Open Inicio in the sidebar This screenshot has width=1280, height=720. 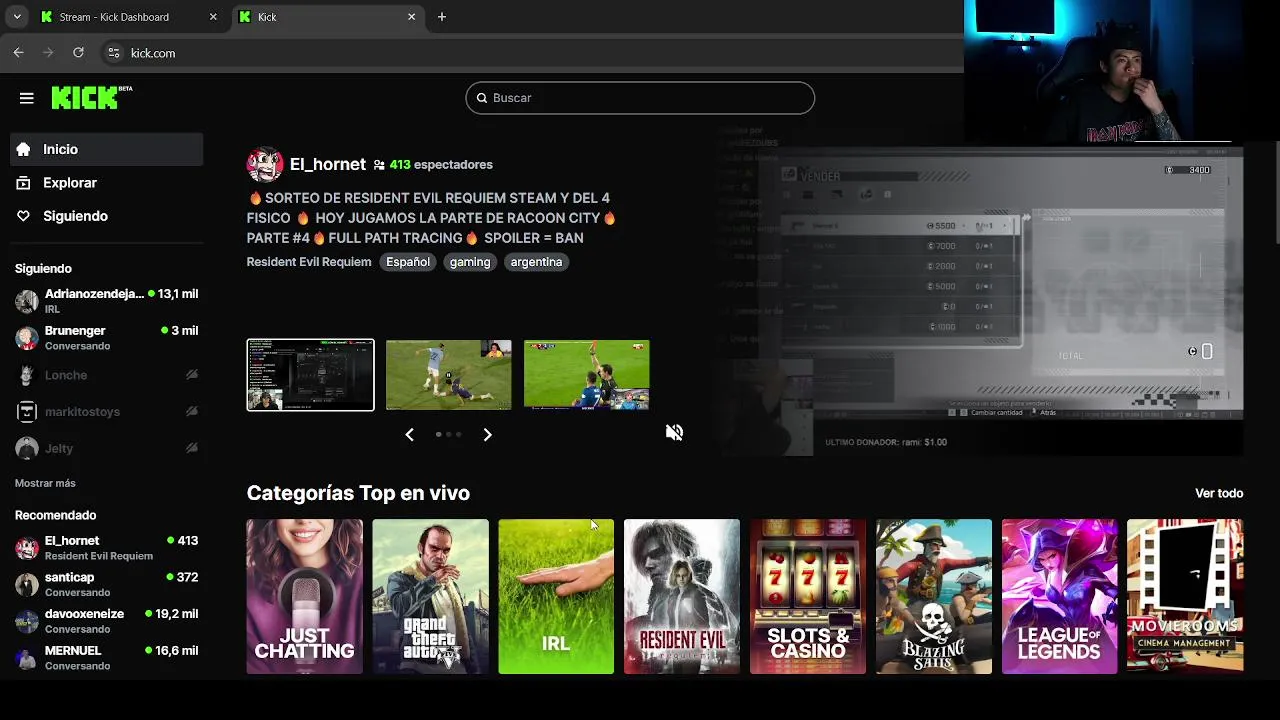[x=106, y=149]
